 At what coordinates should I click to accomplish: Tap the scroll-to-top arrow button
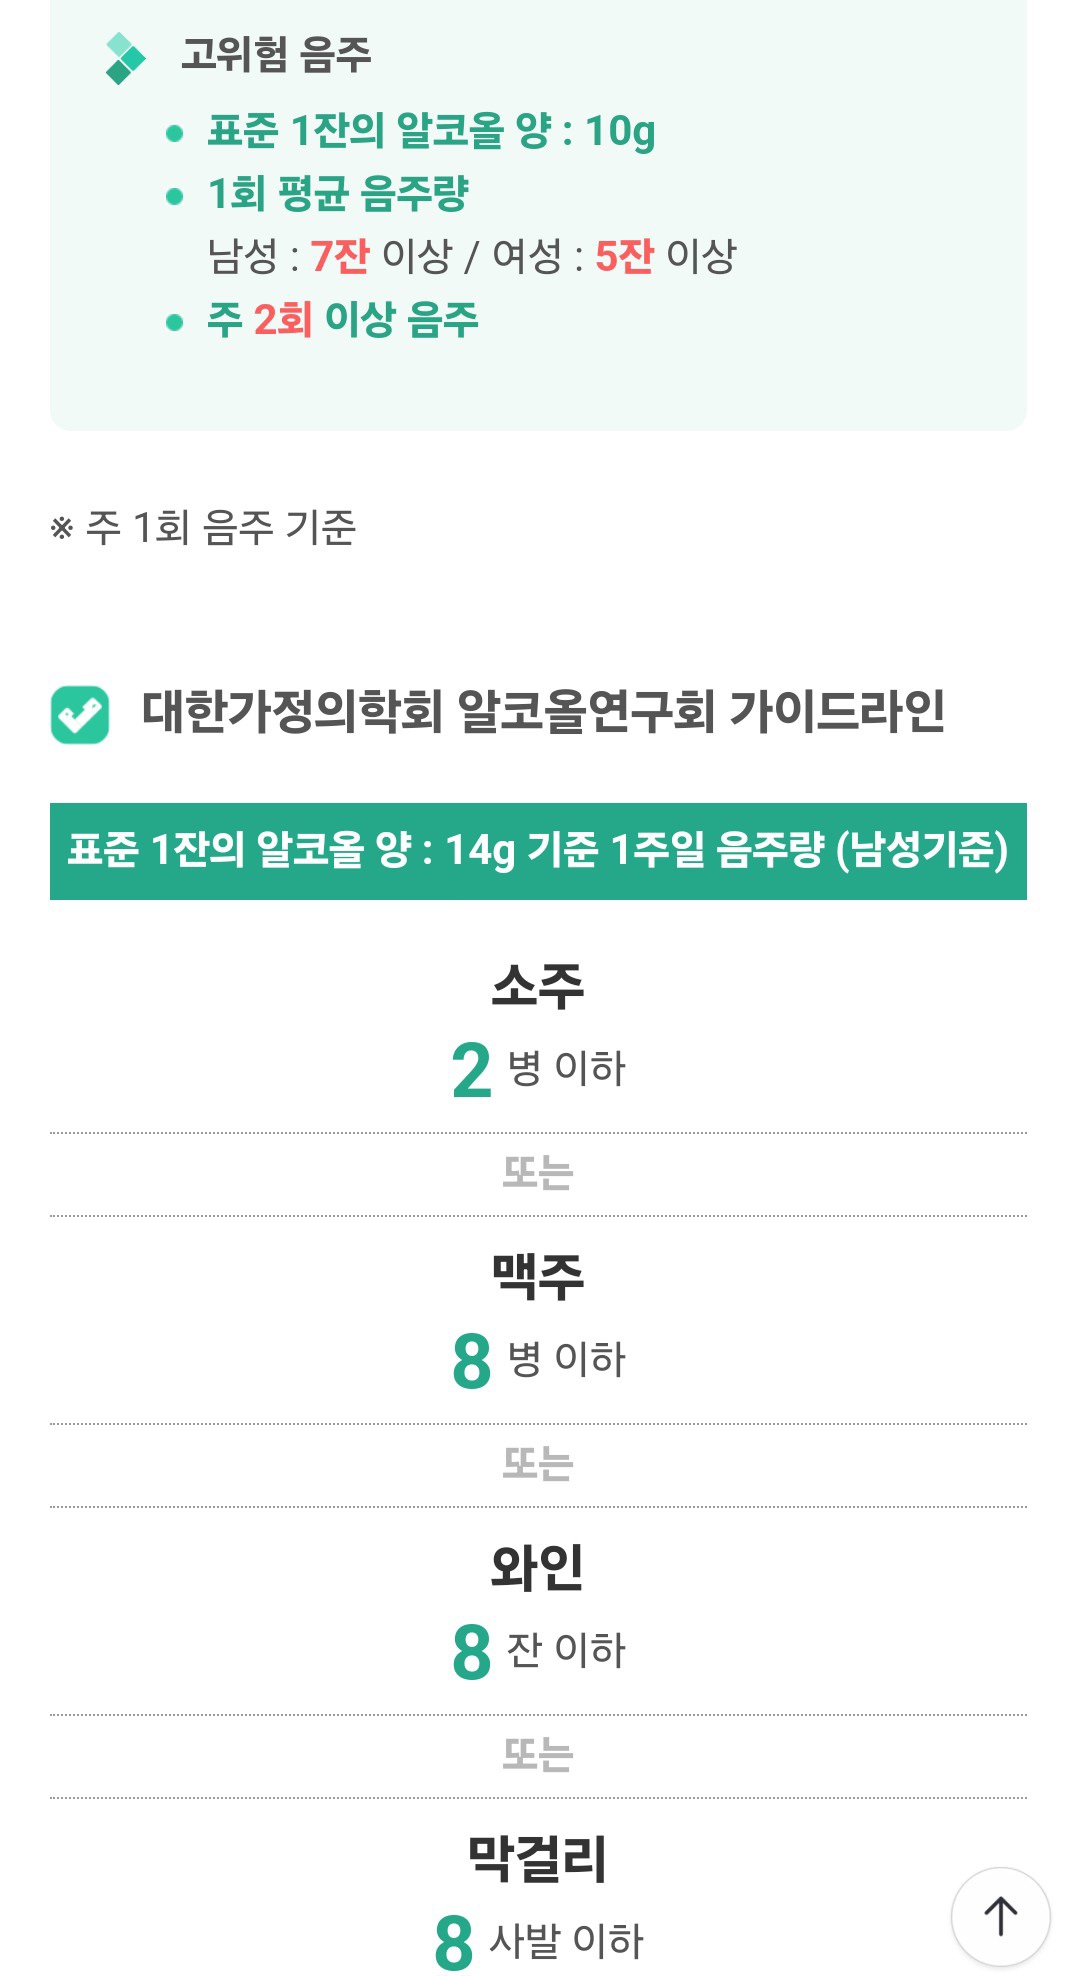click(x=1000, y=1917)
